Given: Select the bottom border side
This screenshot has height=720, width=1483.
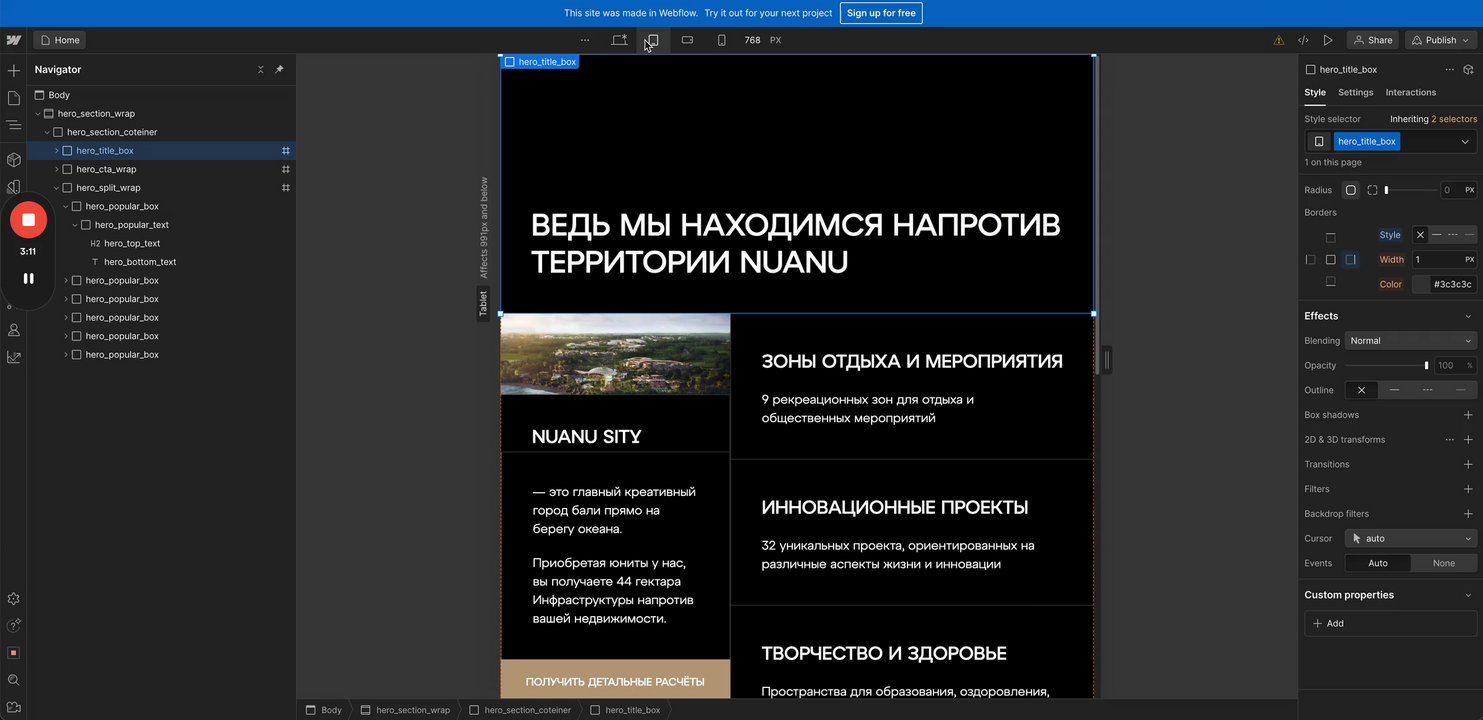Looking at the screenshot, I should (1330, 282).
